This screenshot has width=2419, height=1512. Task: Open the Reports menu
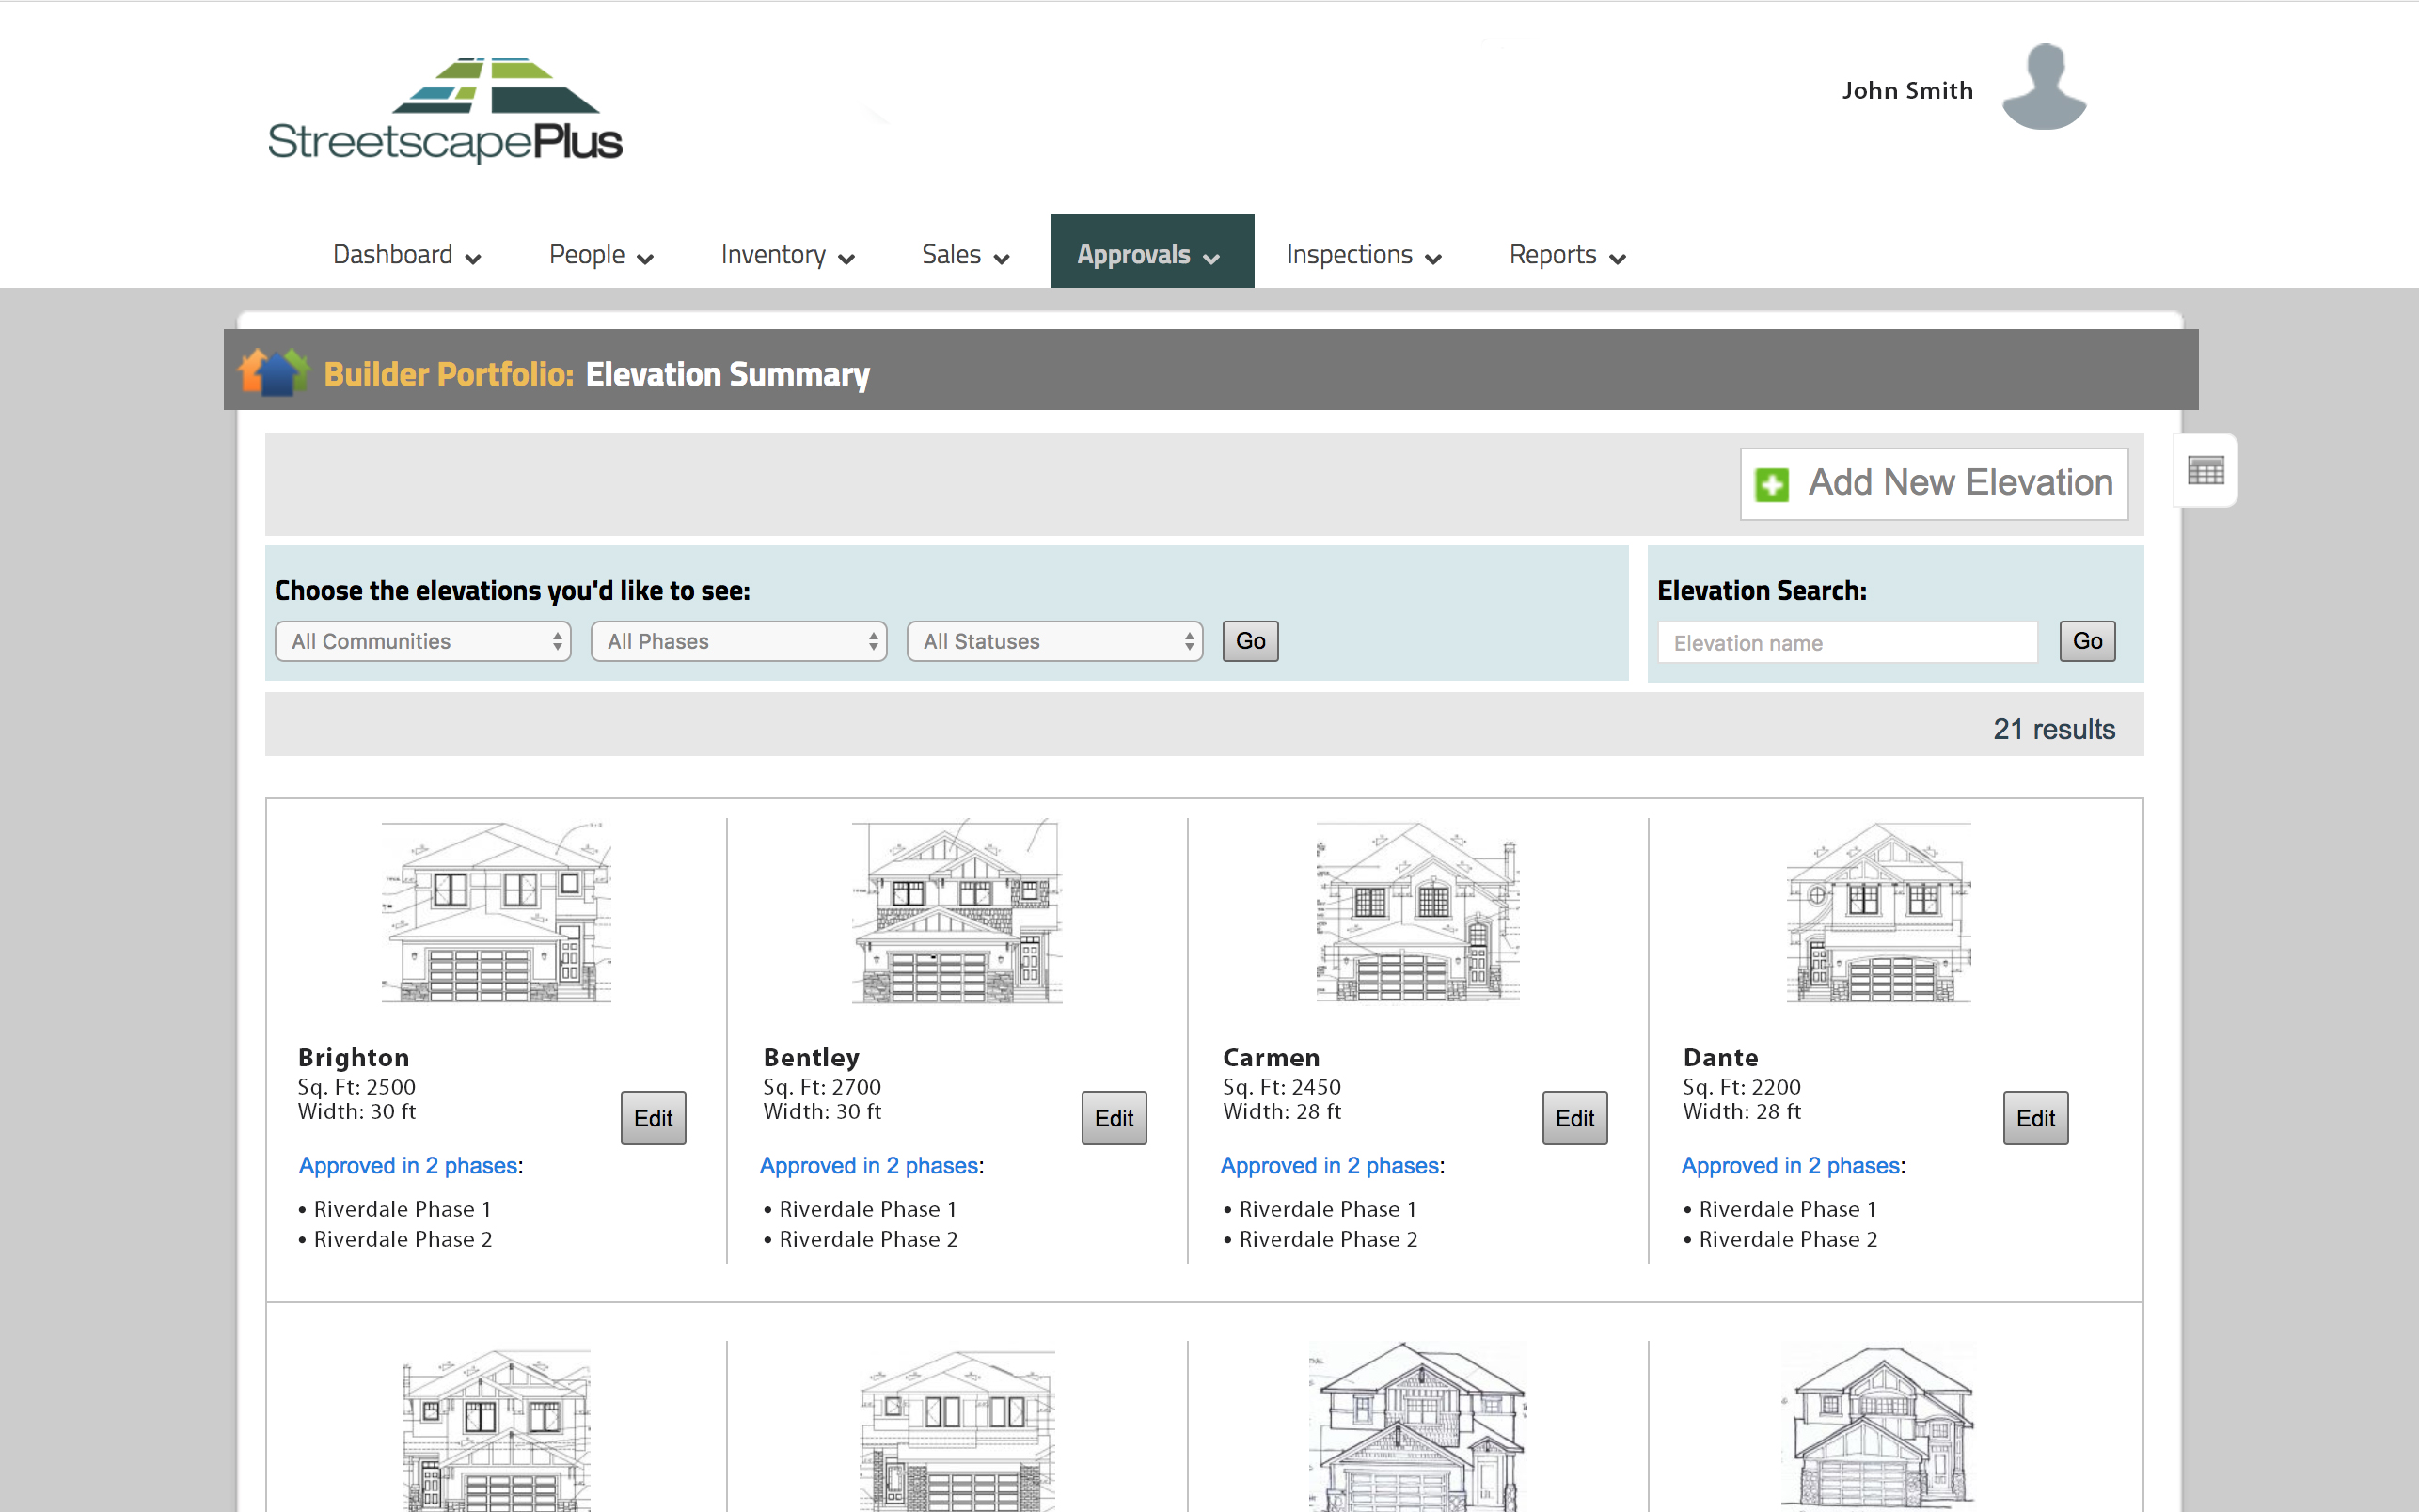(1566, 255)
